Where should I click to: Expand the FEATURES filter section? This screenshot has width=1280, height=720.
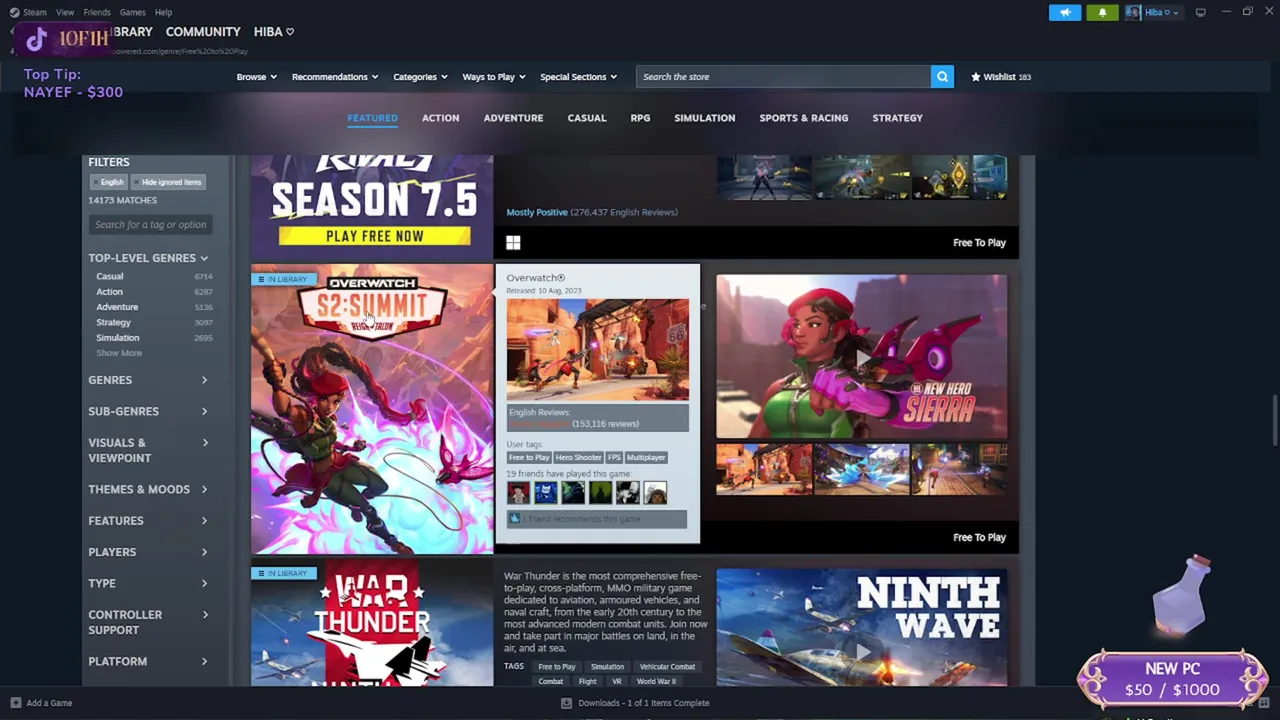coord(148,521)
